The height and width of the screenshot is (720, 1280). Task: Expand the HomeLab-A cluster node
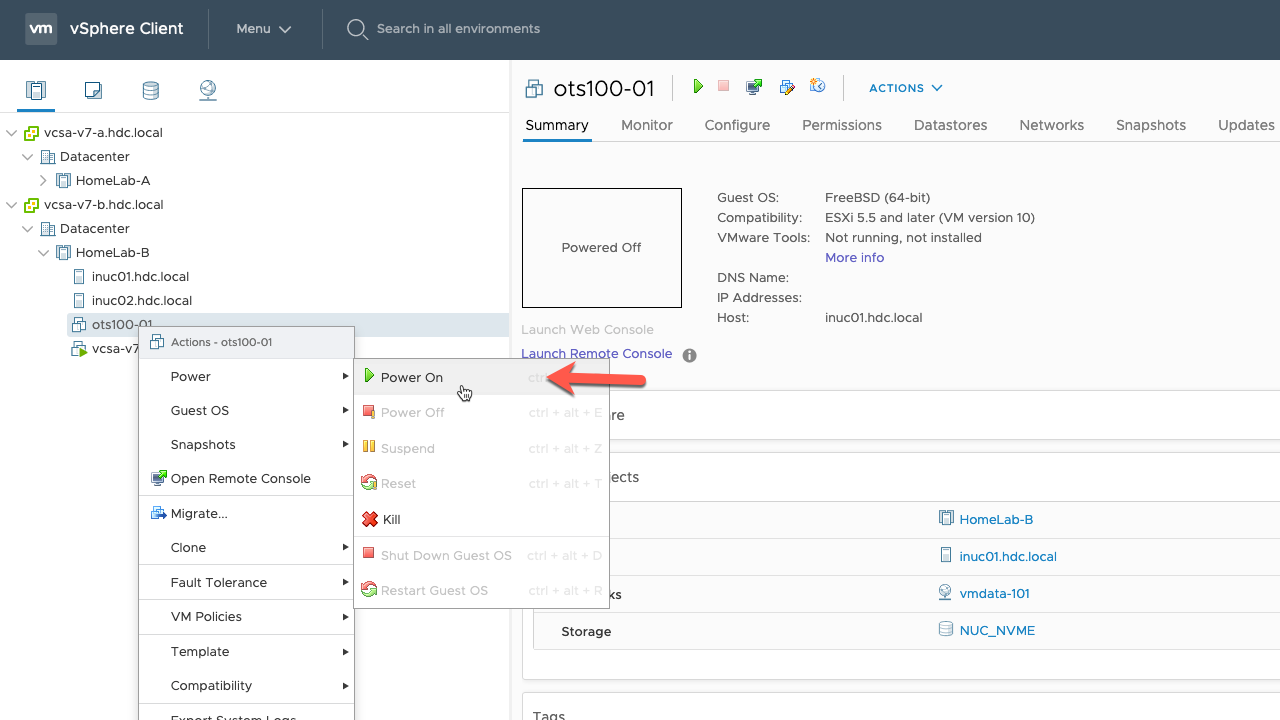click(43, 181)
